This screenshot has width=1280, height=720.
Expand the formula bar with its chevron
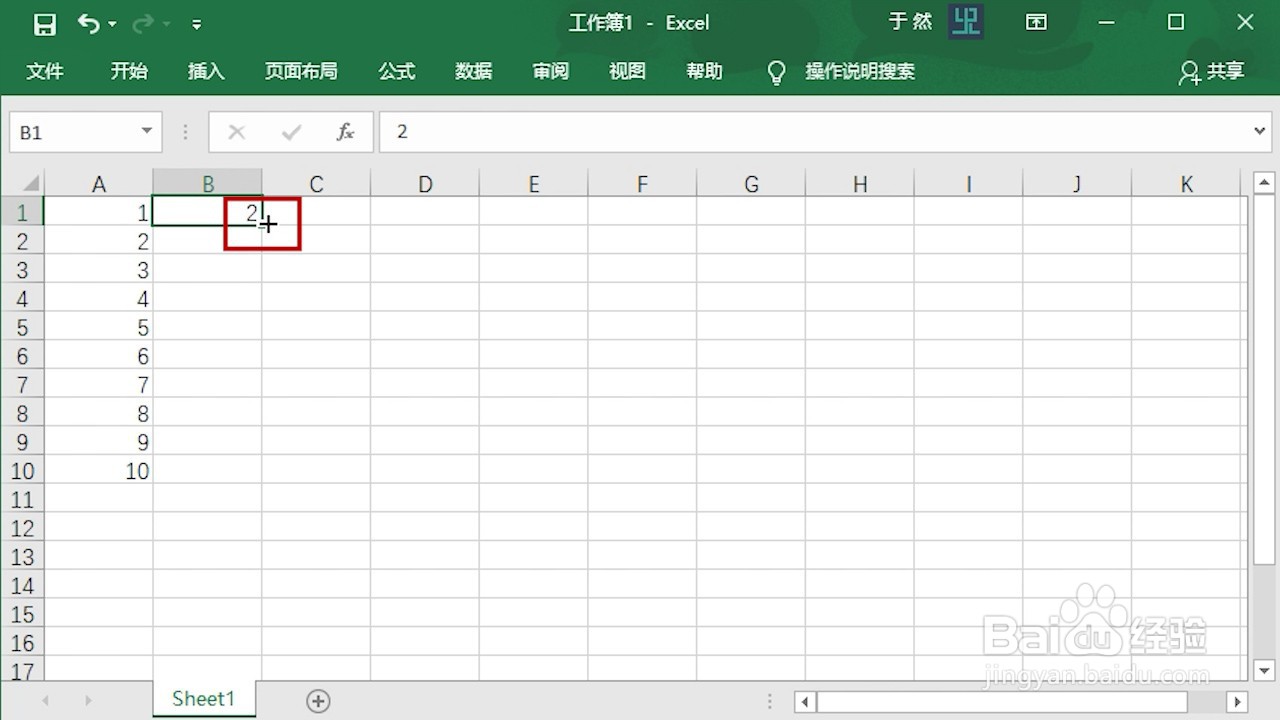[1259, 131]
